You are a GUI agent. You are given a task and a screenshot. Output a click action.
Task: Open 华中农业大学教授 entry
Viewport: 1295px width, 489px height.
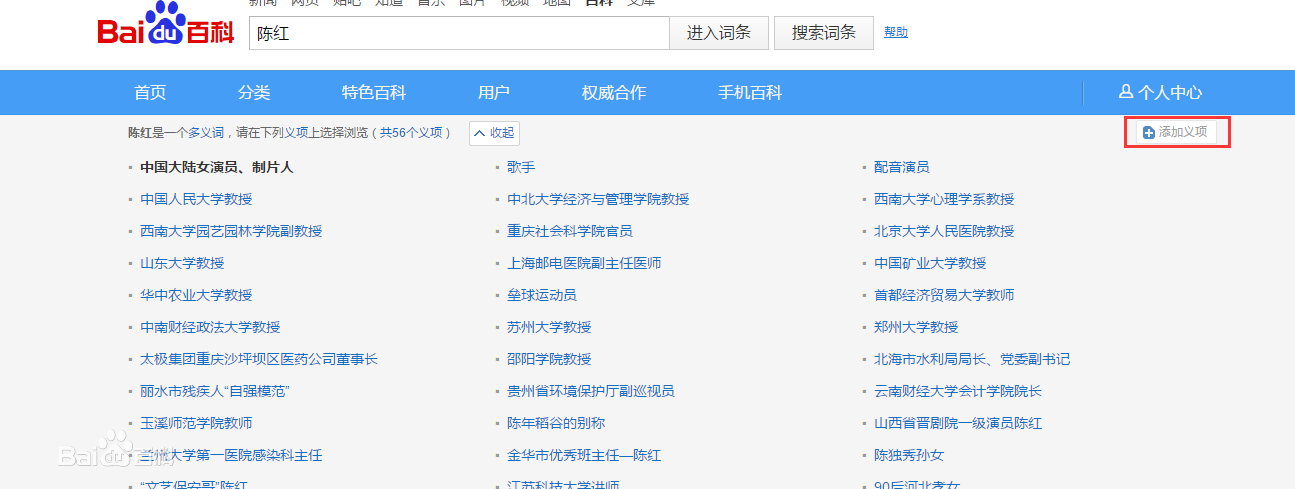[196, 295]
